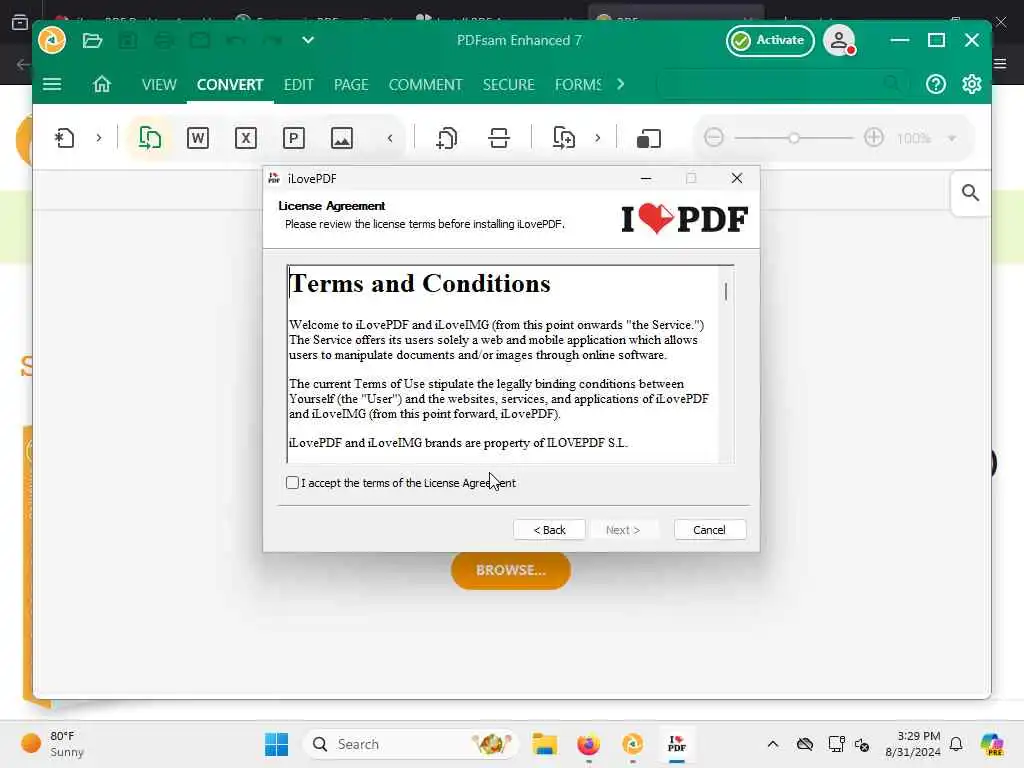Click the zoom slider handle
The image size is (1024, 768).
coord(794,138)
